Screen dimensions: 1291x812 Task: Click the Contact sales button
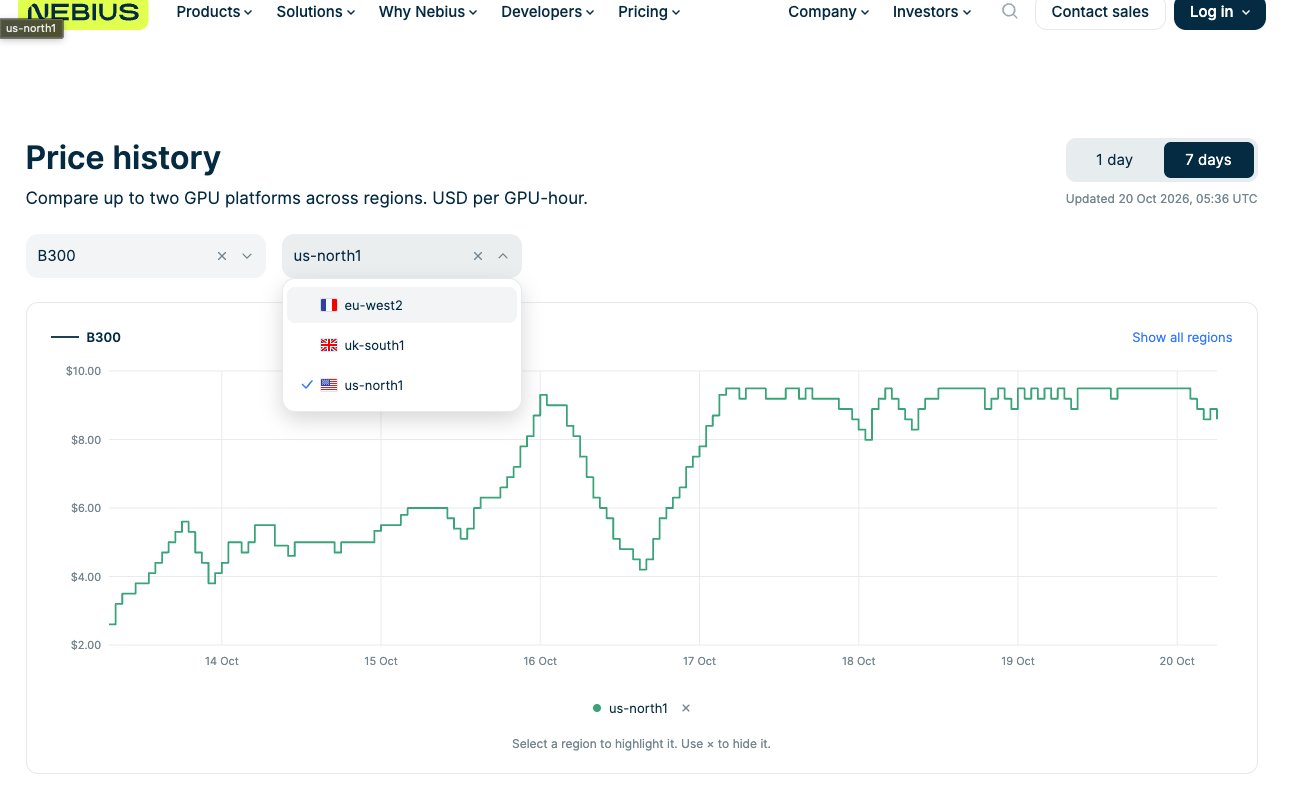point(1100,13)
